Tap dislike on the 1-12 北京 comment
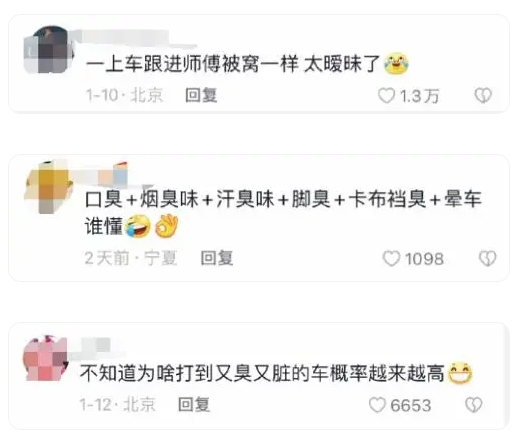 pos(474,405)
